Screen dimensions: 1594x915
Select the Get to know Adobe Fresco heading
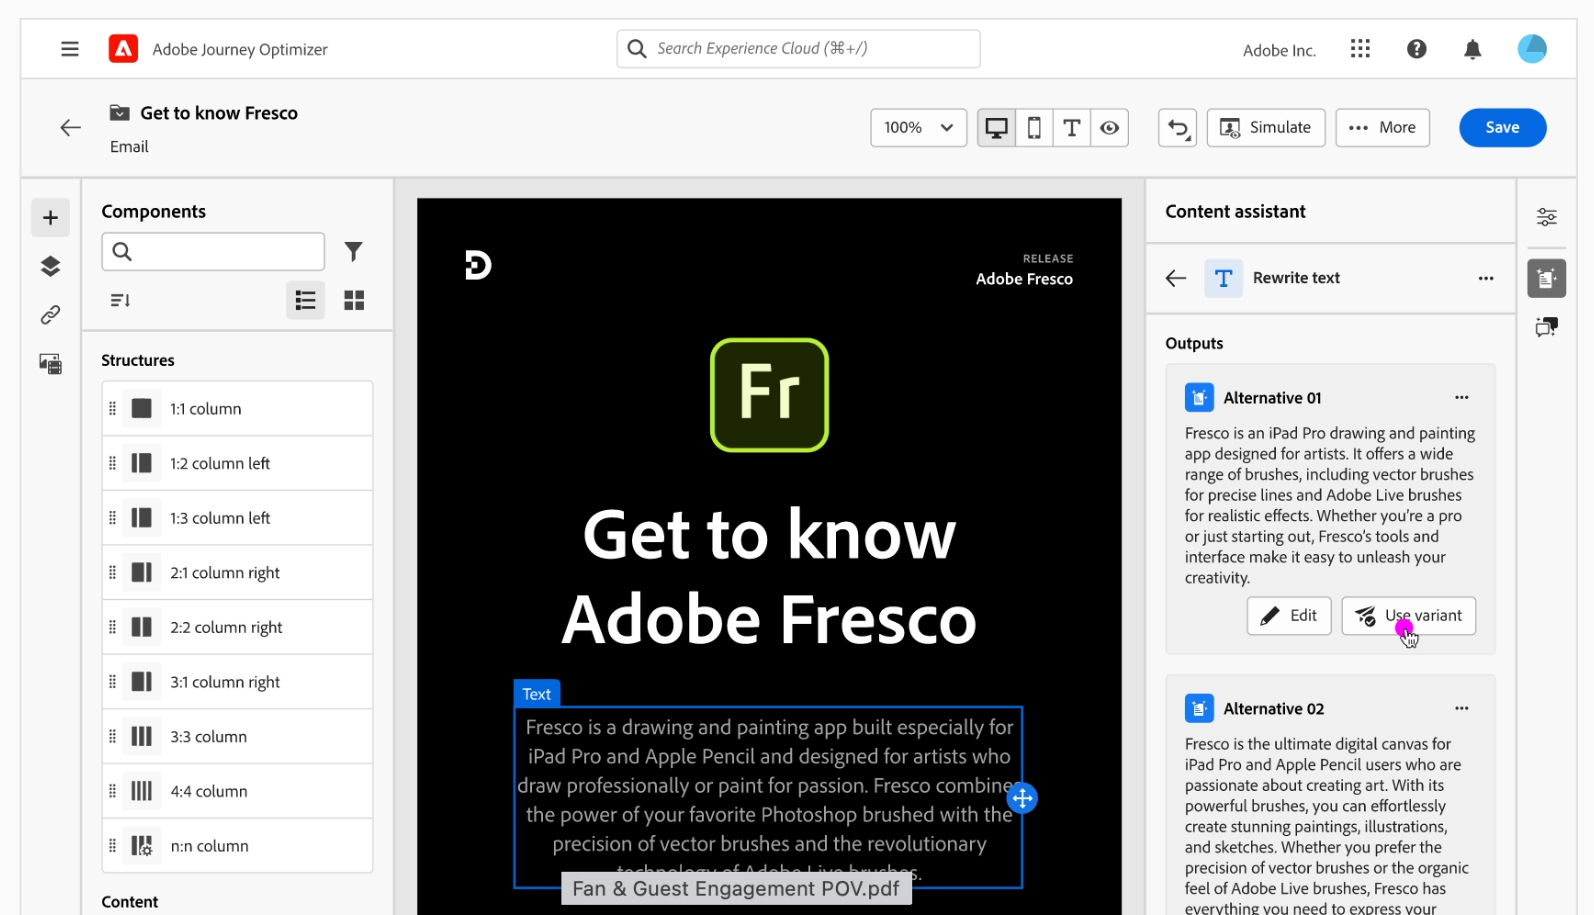tap(769, 577)
